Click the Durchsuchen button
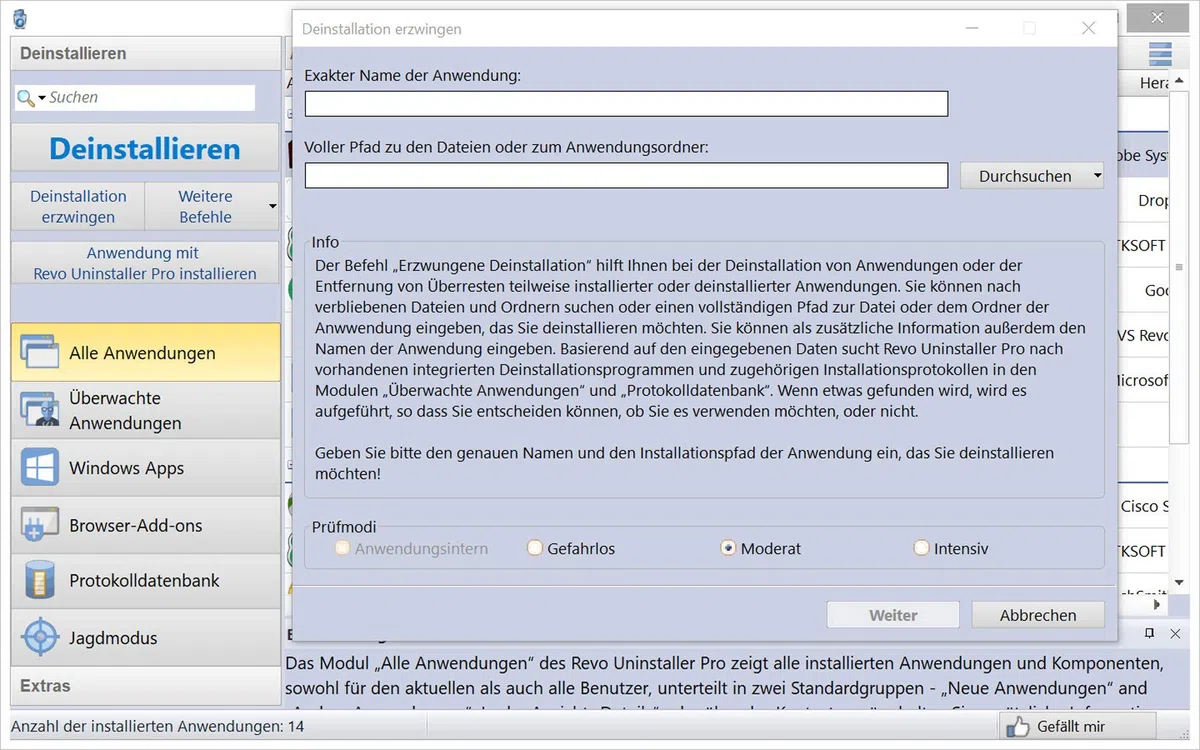Viewport: 1200px width, 750px height. (1025, 176)
